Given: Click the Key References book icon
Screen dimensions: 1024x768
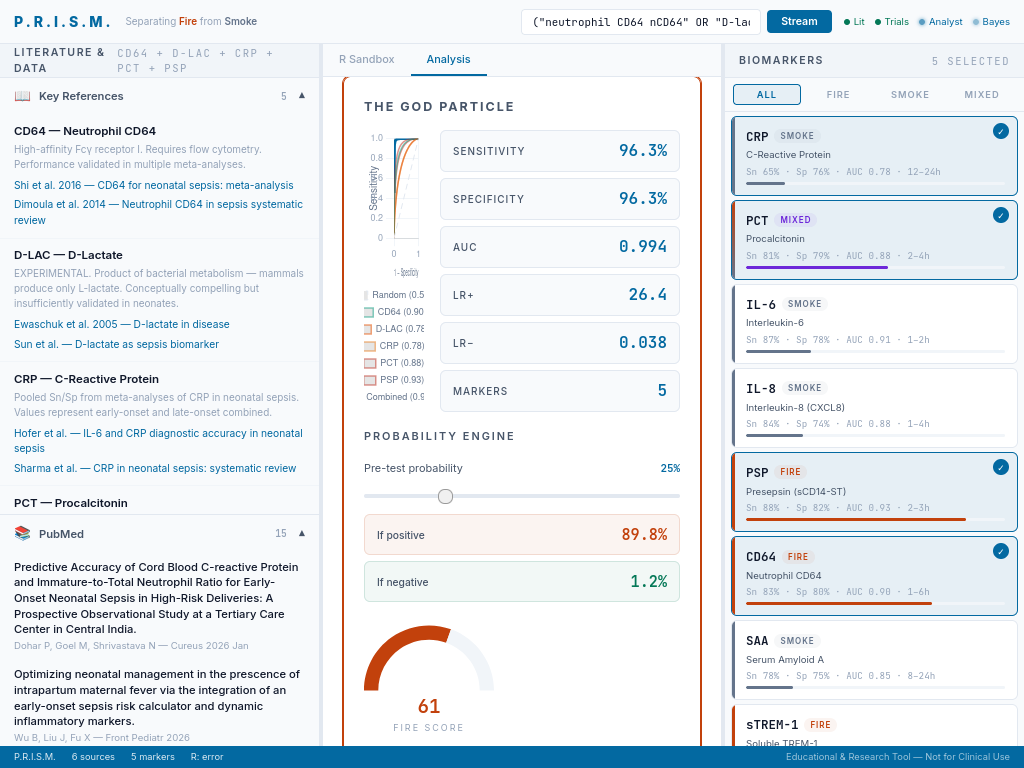Looking at the screenshot, I should pyautogui.click(x=22, y=96).
